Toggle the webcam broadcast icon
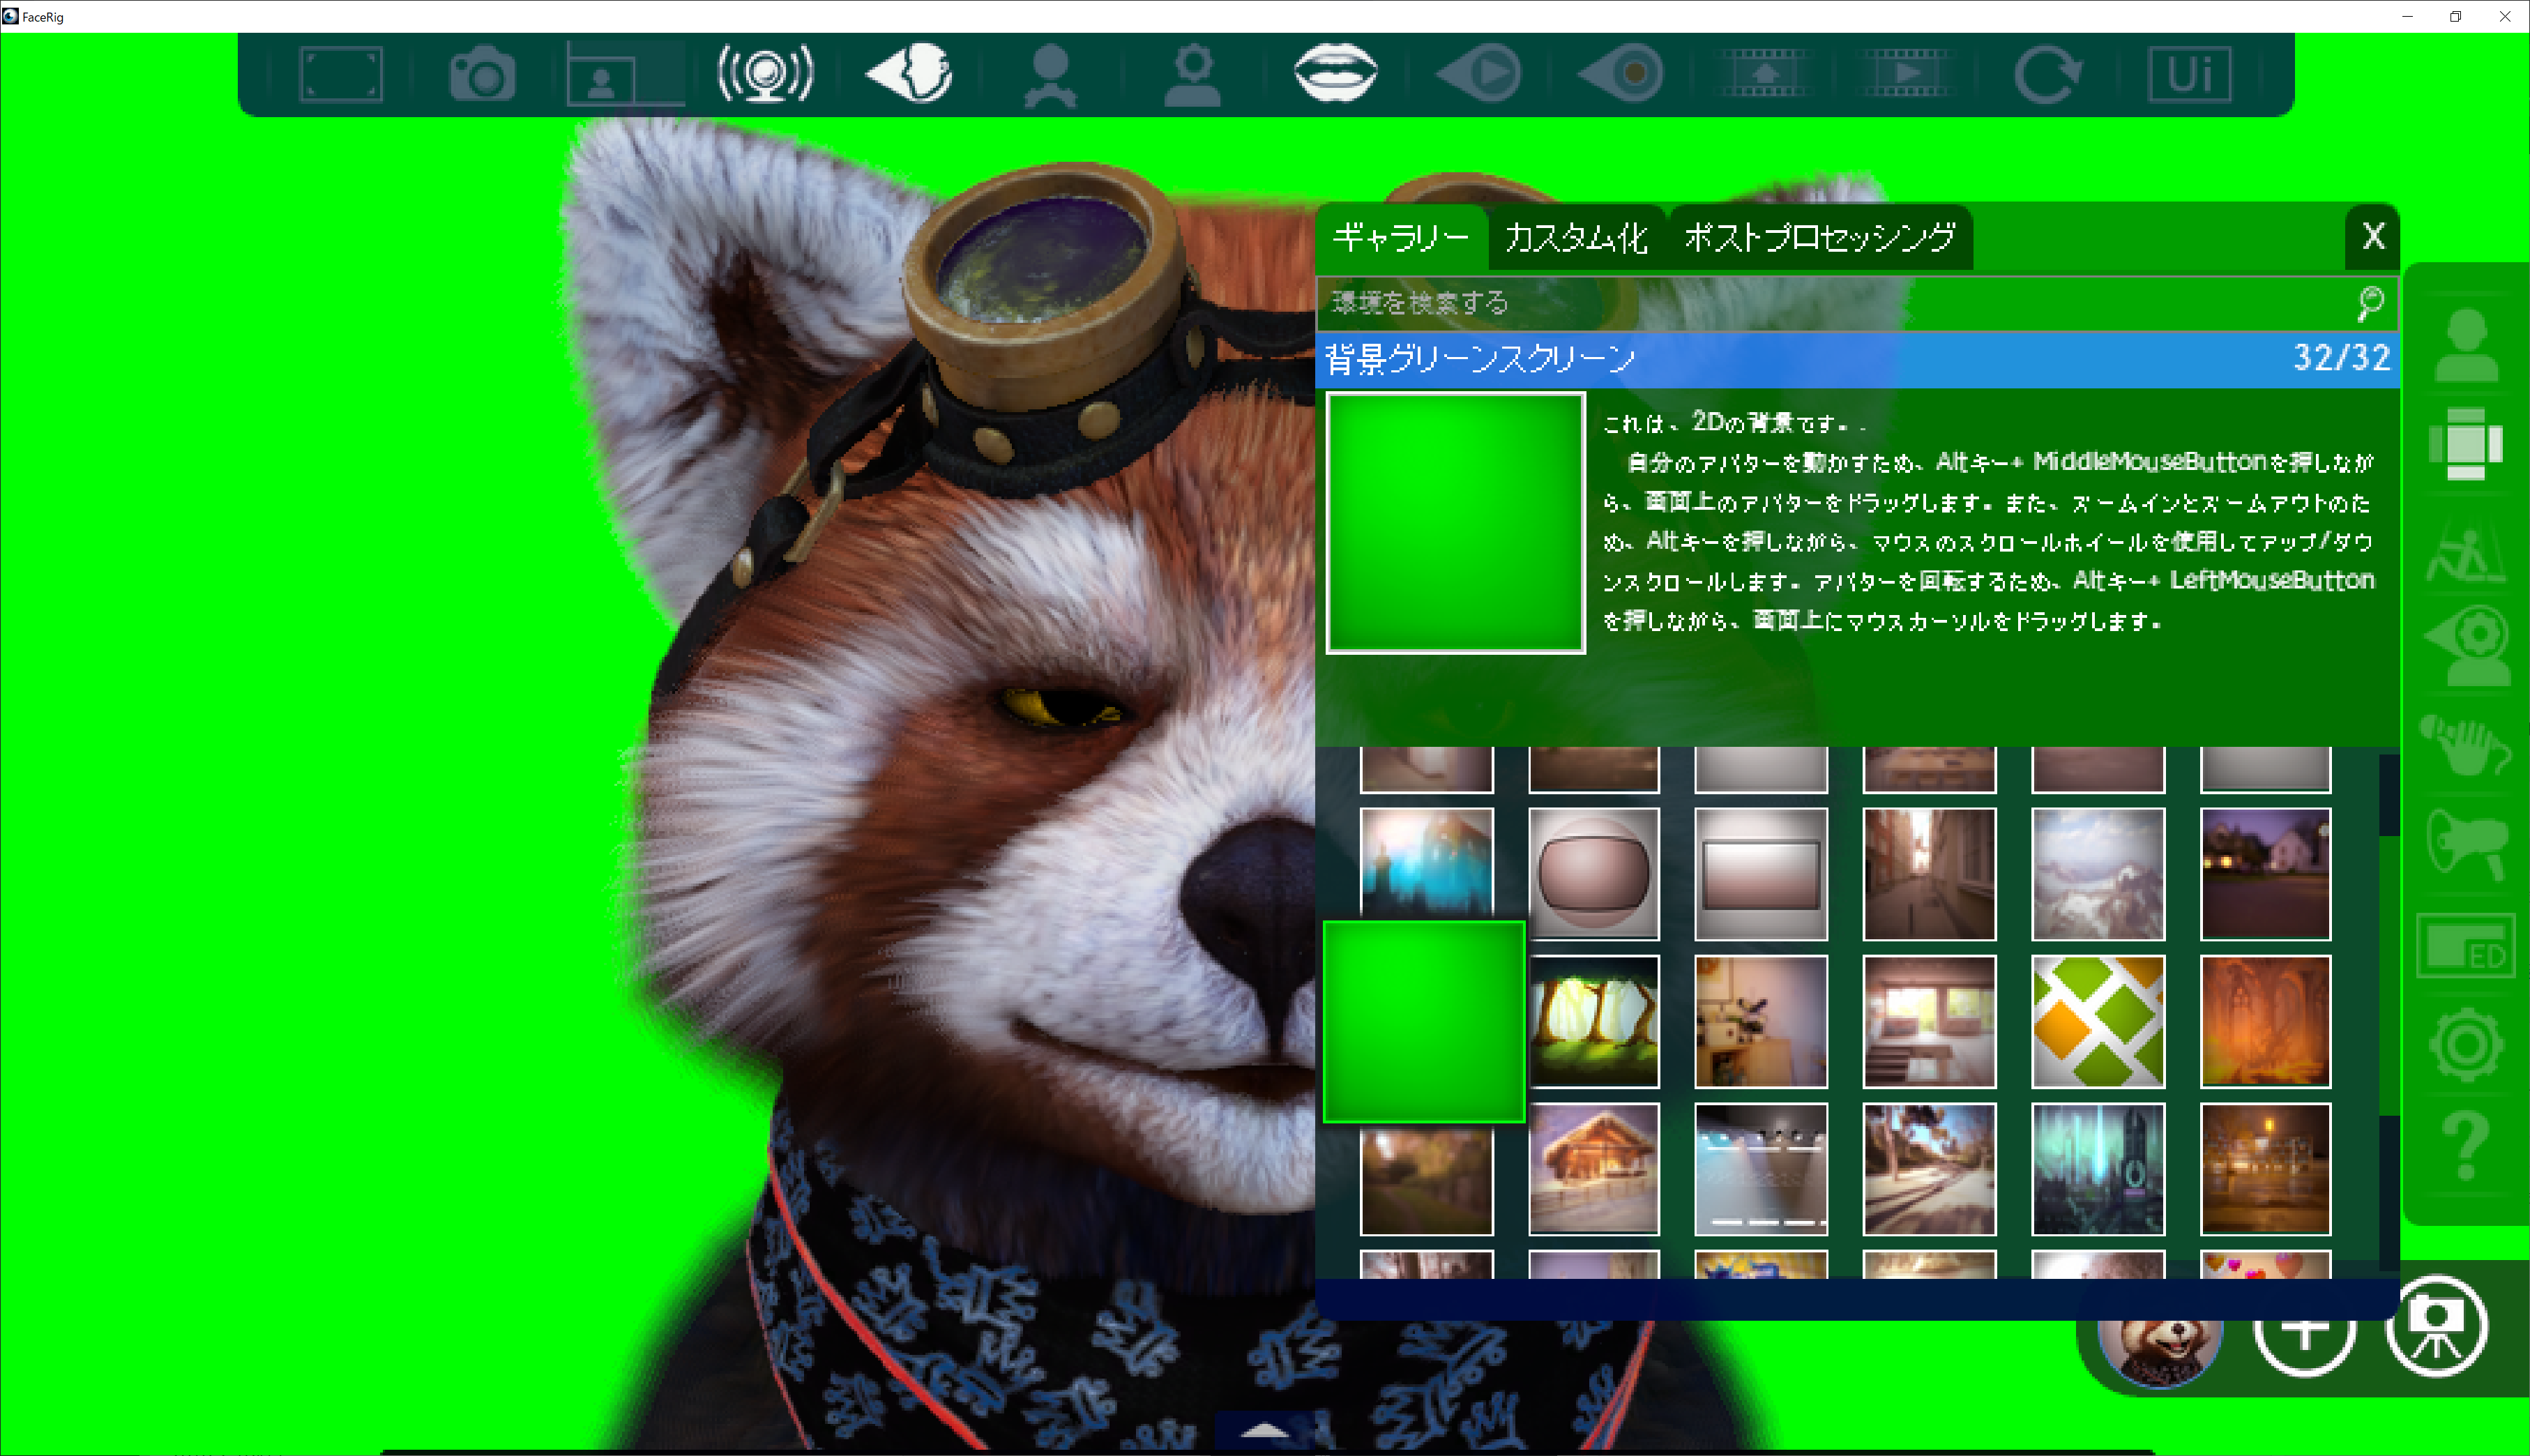Viewport: 2530px width, 1456px height. click(x=766, y=74)
